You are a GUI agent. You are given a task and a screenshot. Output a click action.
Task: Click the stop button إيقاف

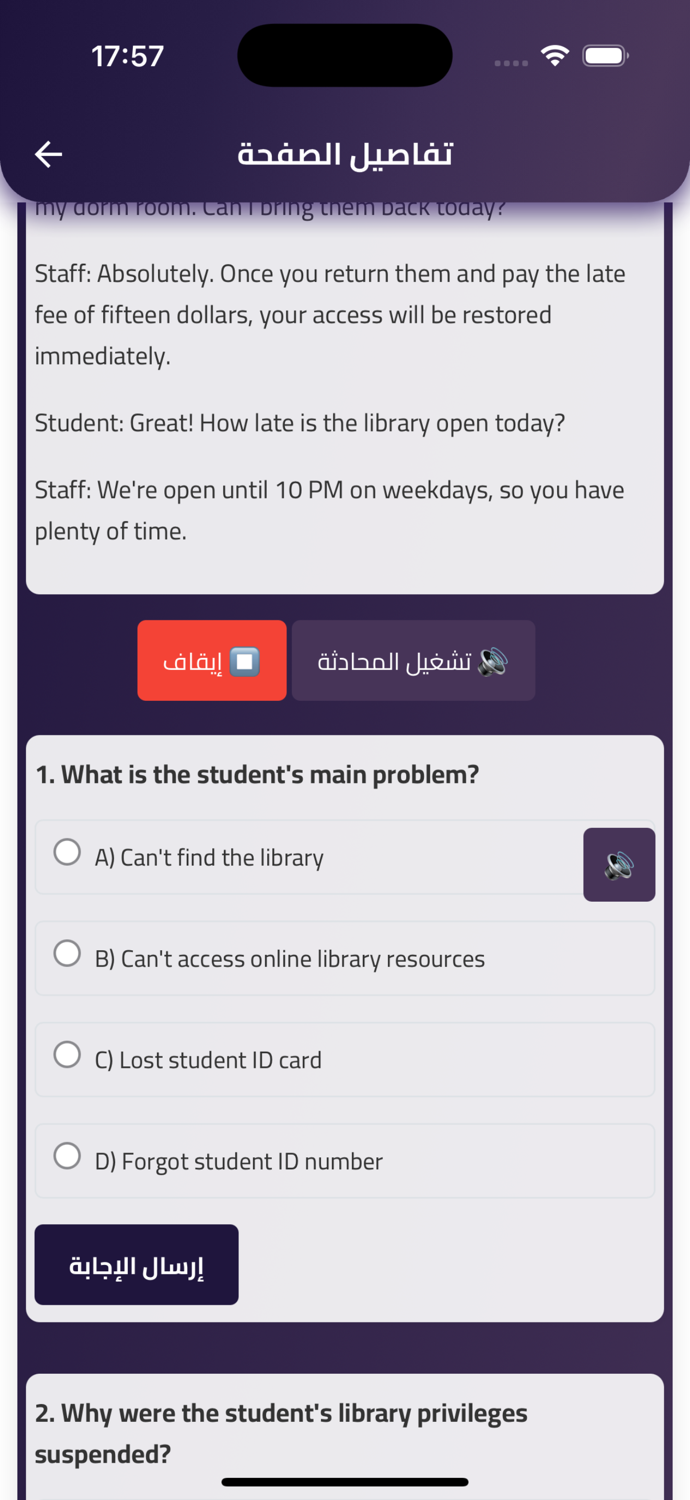(212, 661)
